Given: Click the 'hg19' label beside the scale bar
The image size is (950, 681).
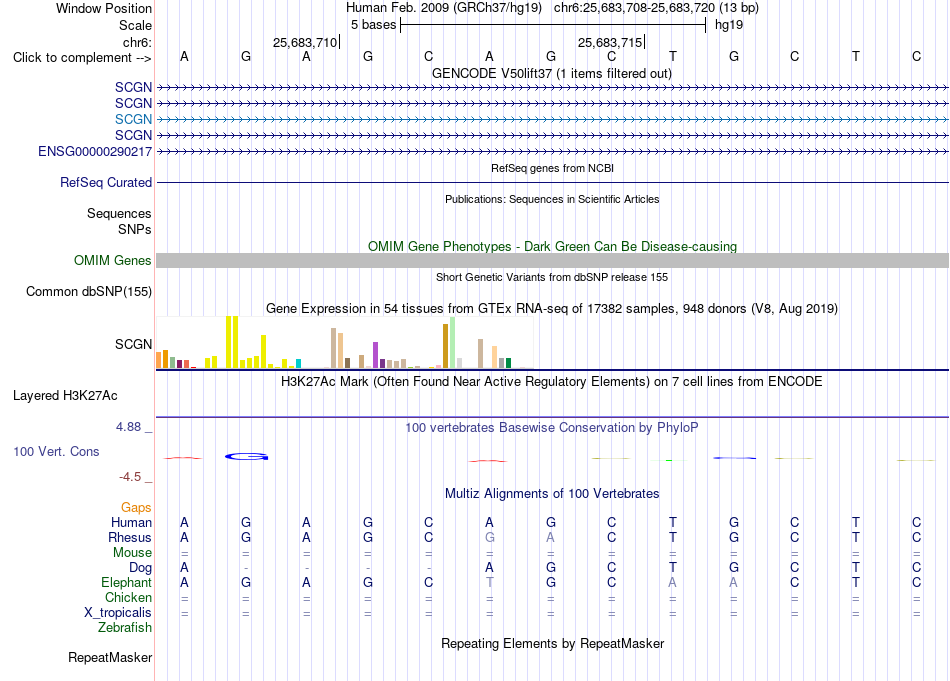Looking at the screenshot, I should 729,25.
